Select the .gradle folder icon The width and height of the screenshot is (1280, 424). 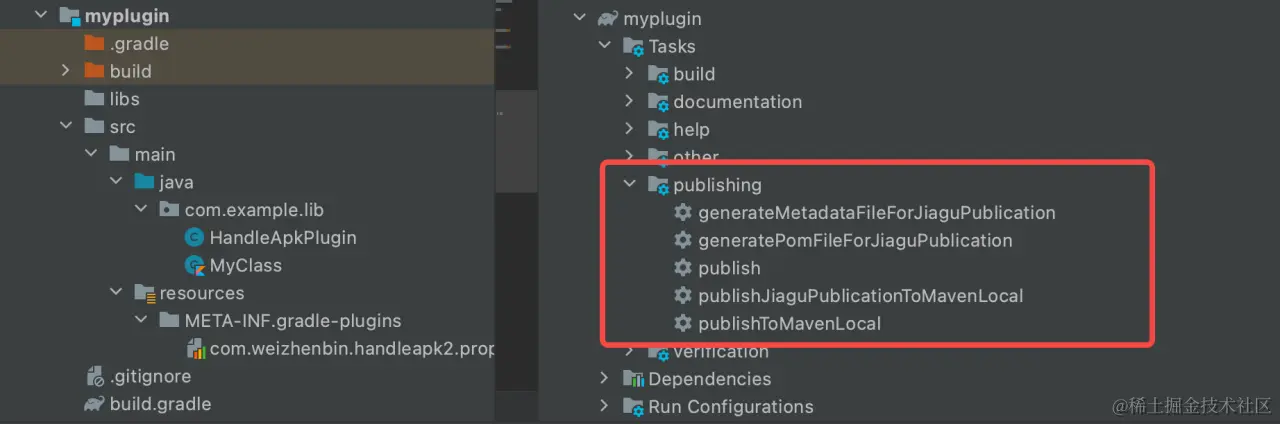pos(94,44)
